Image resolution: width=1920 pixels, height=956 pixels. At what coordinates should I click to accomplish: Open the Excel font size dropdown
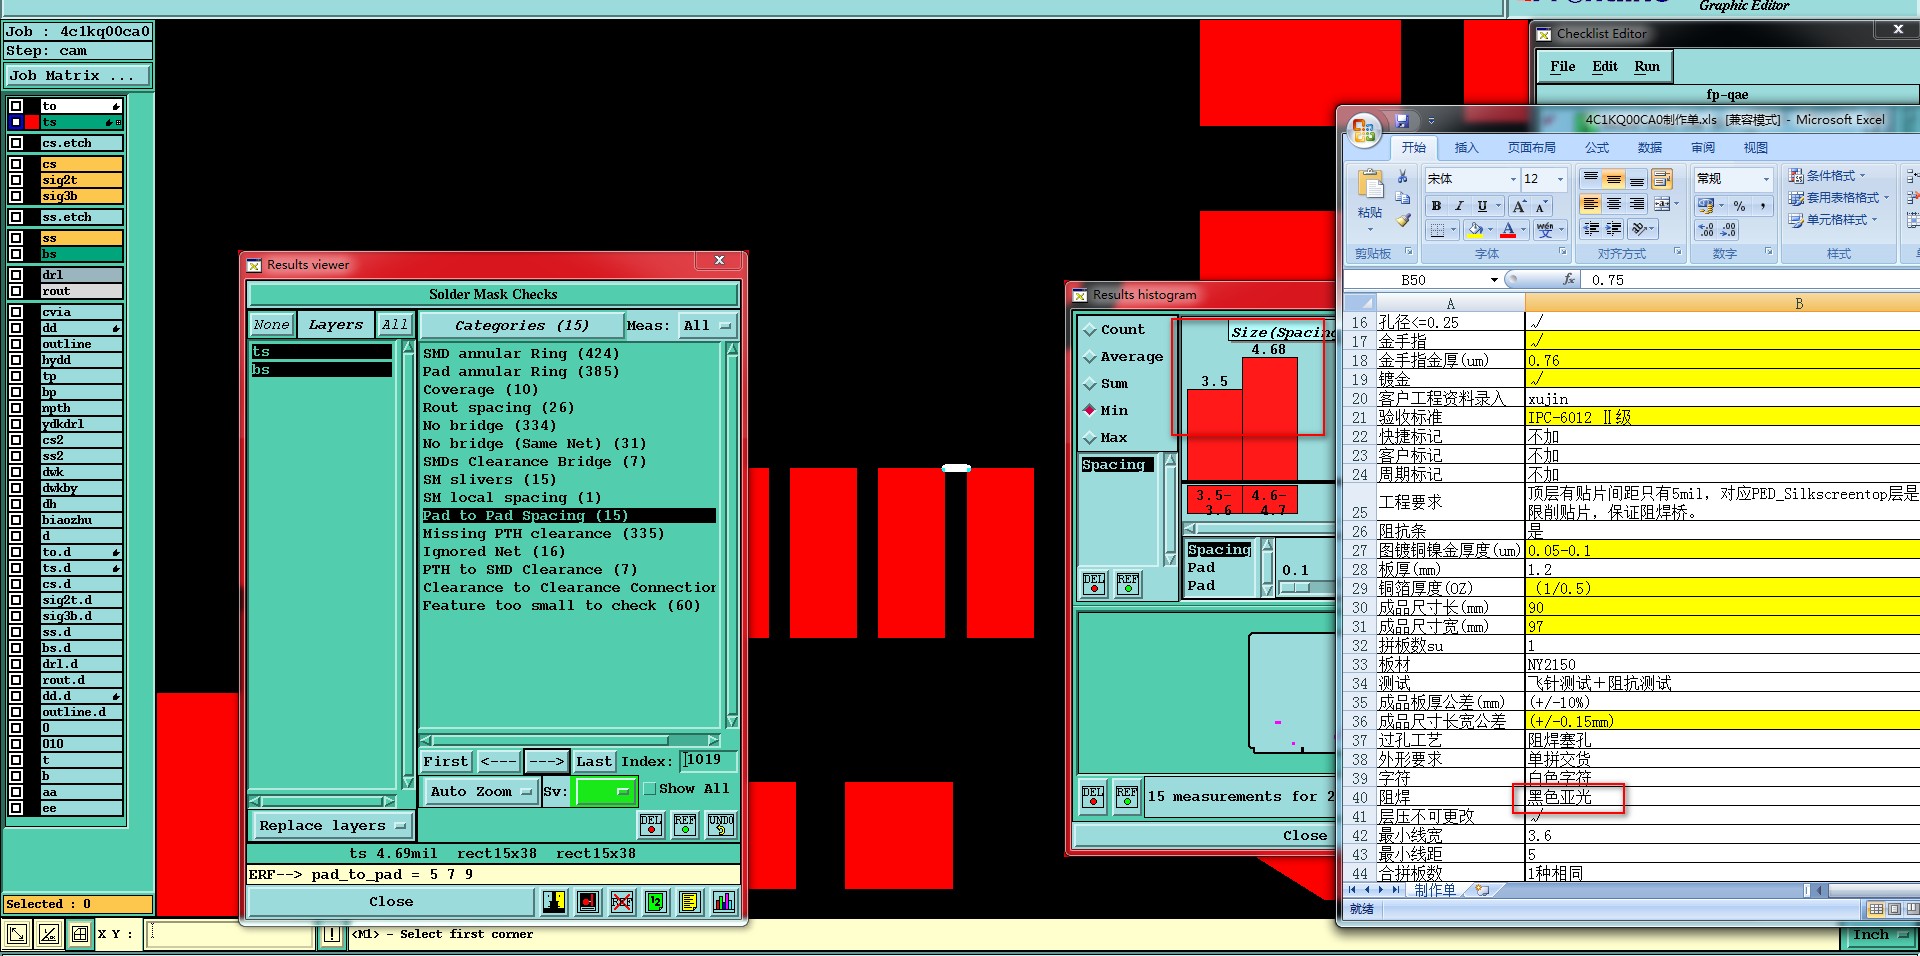1560,179
